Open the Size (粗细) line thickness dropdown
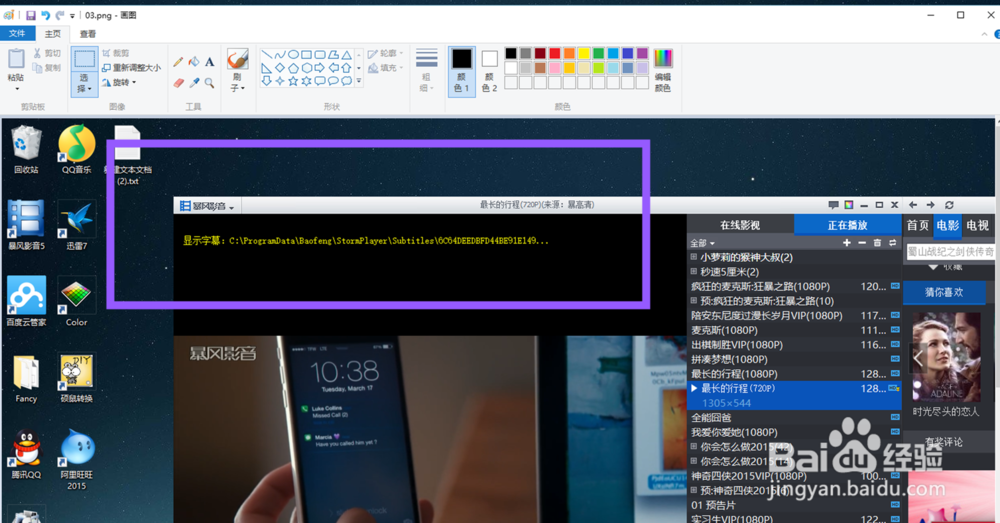 426,71
